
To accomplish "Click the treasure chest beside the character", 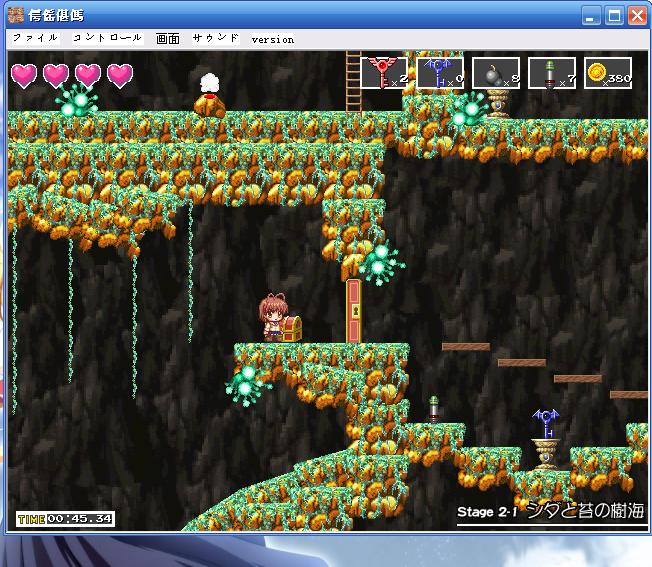I will pyautogui.click(x=292, y=329).
